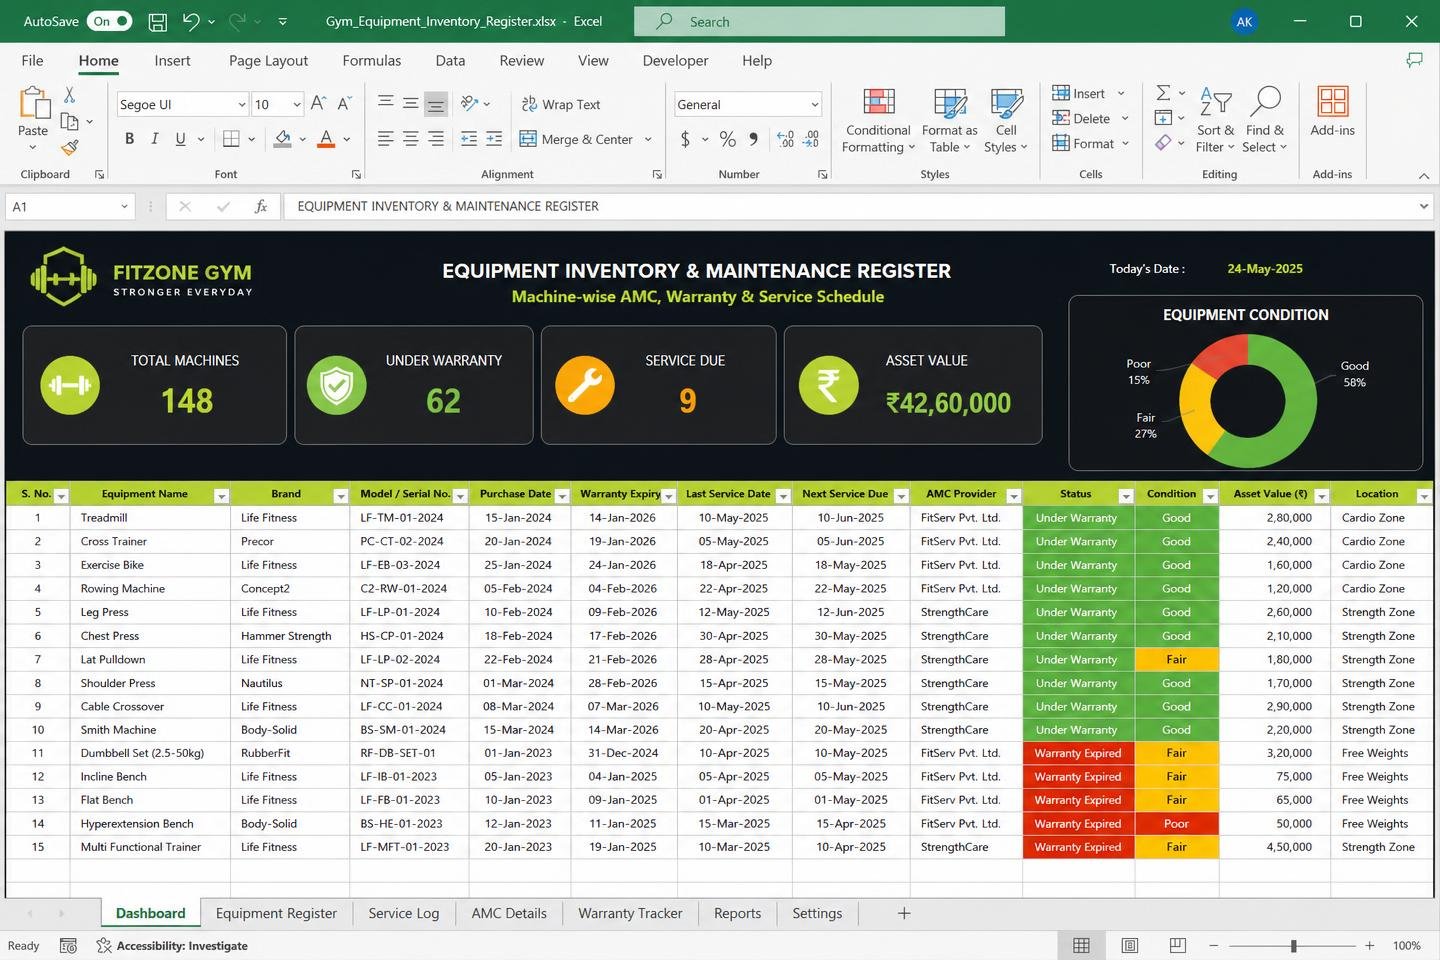Viewport: 1440px width, 960px height.
Task: Click Sort & Filter button
Action: pos(1216,120)
